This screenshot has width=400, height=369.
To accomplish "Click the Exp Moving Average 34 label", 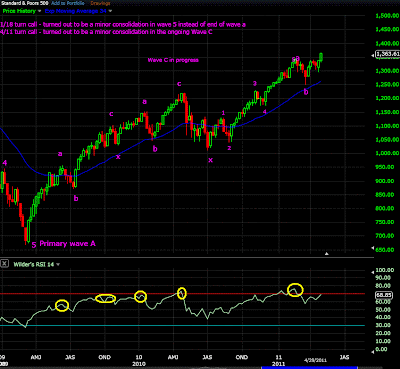I will pos(76,11).
